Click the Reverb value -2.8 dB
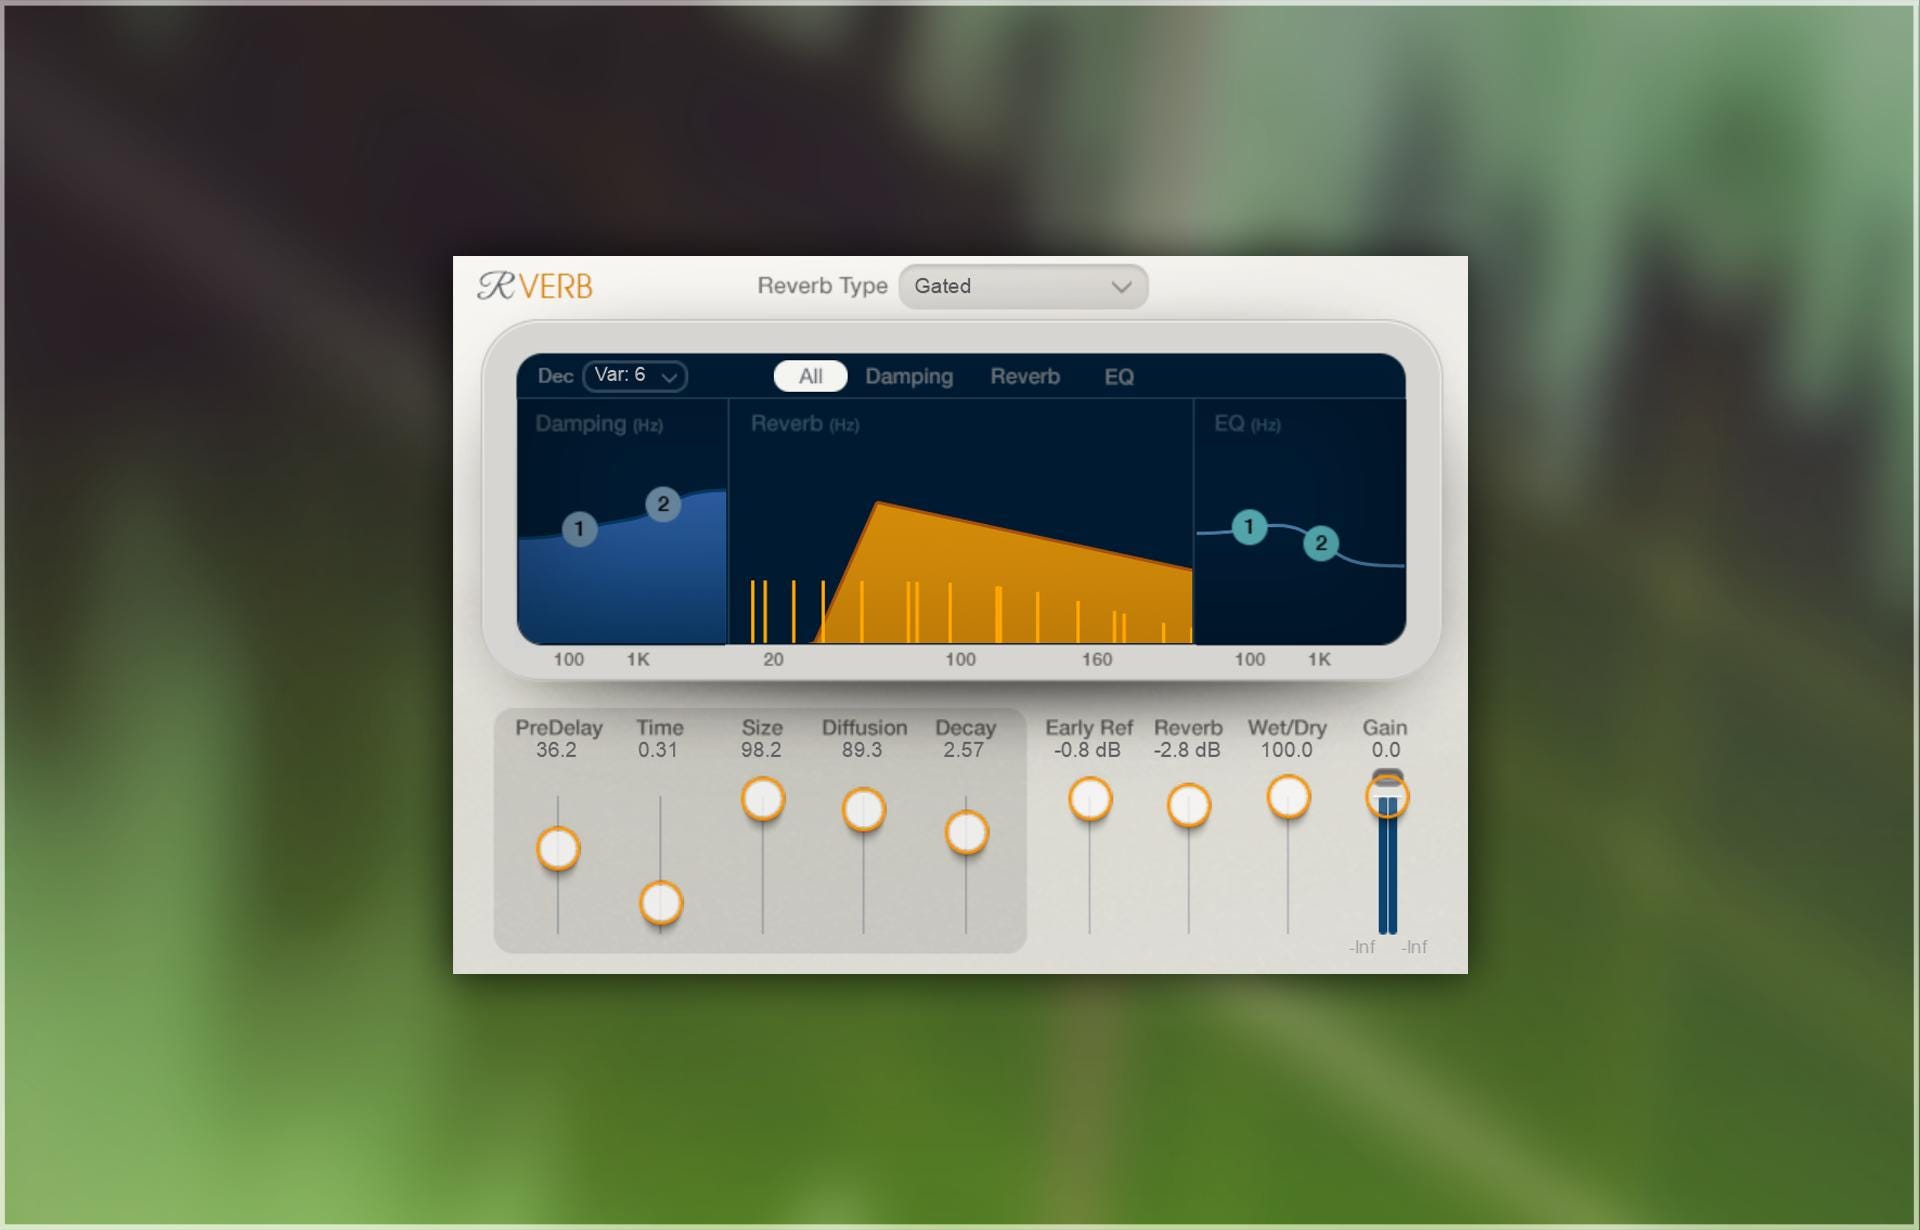 (x=1187, y=750)
